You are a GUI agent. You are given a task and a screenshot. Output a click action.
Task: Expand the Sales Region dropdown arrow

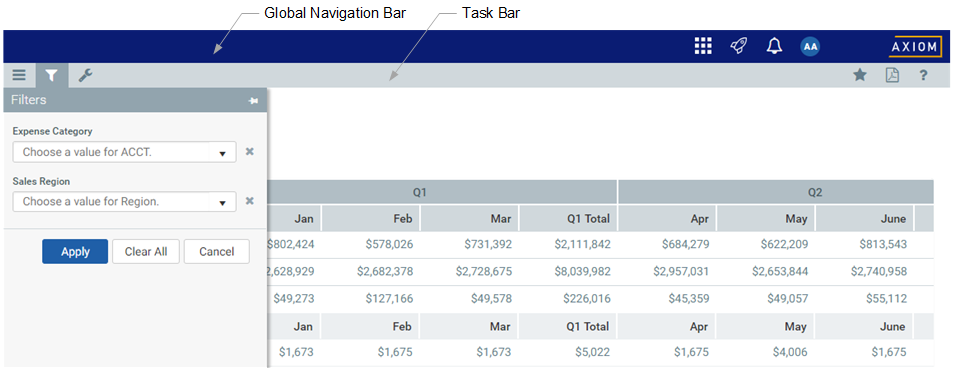tap(223, 202)
